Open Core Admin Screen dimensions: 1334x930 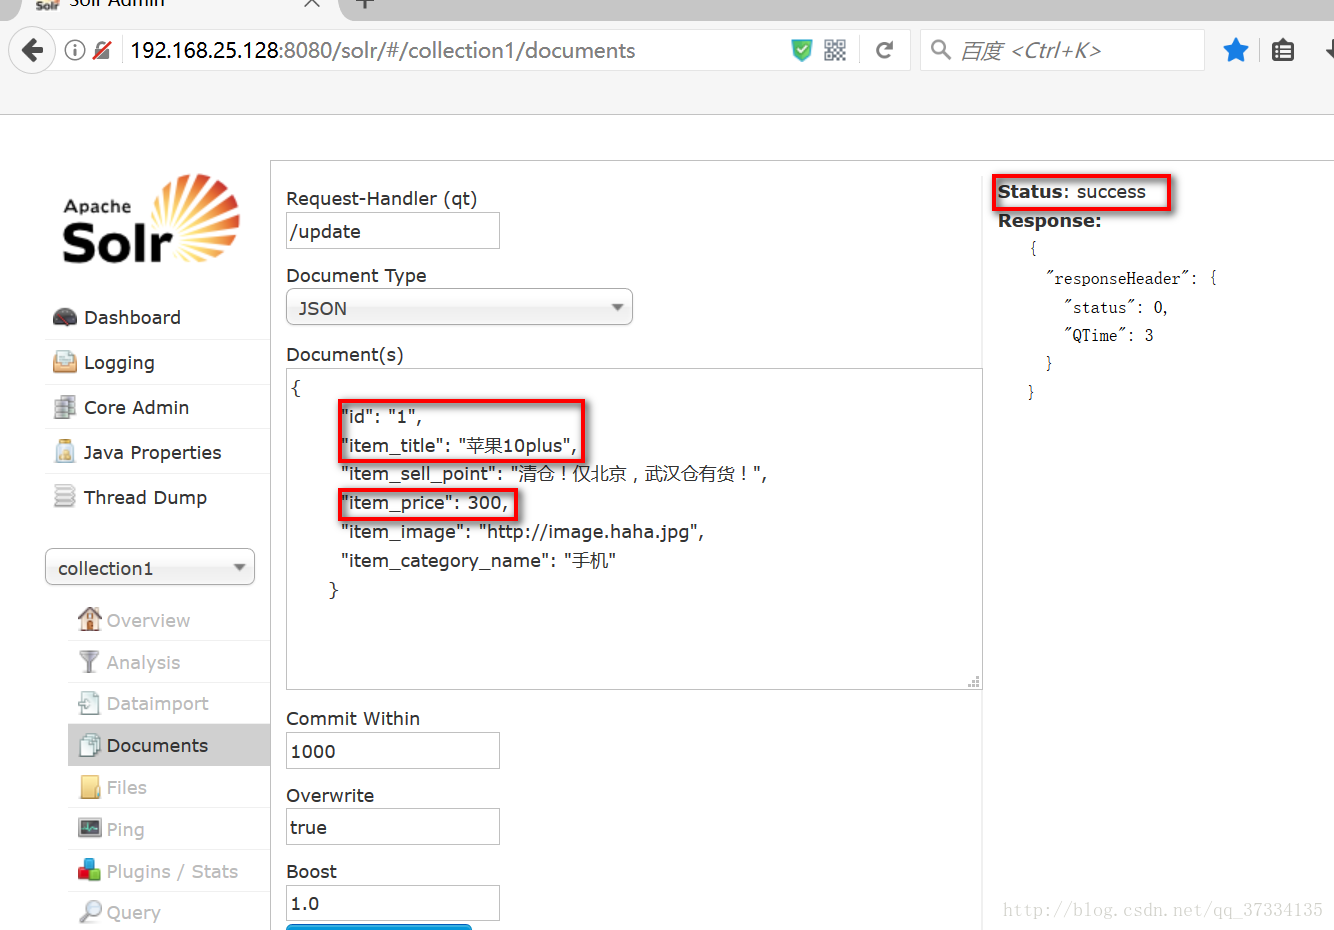[136, 407]
